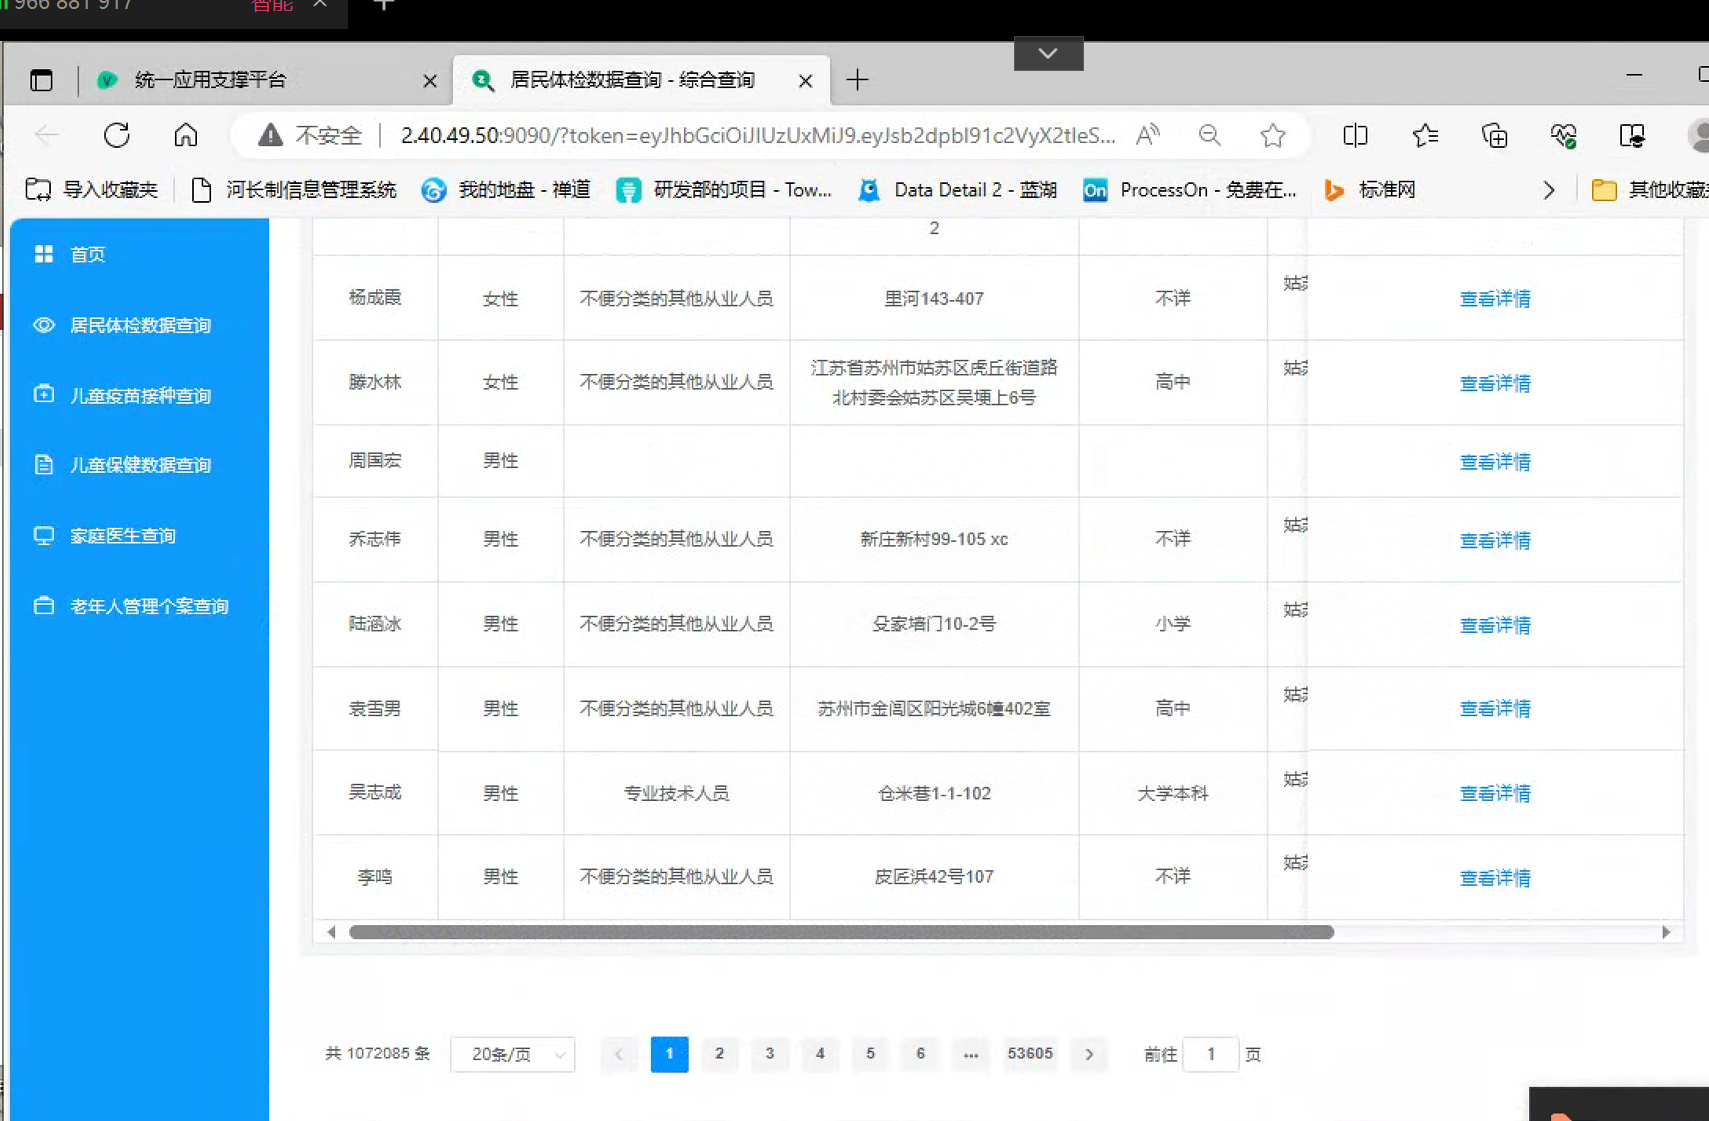This screenshot has height=1121, width=1709.
Task: Click the pagination ellipsis button
Action: (x=970, y=1054)
